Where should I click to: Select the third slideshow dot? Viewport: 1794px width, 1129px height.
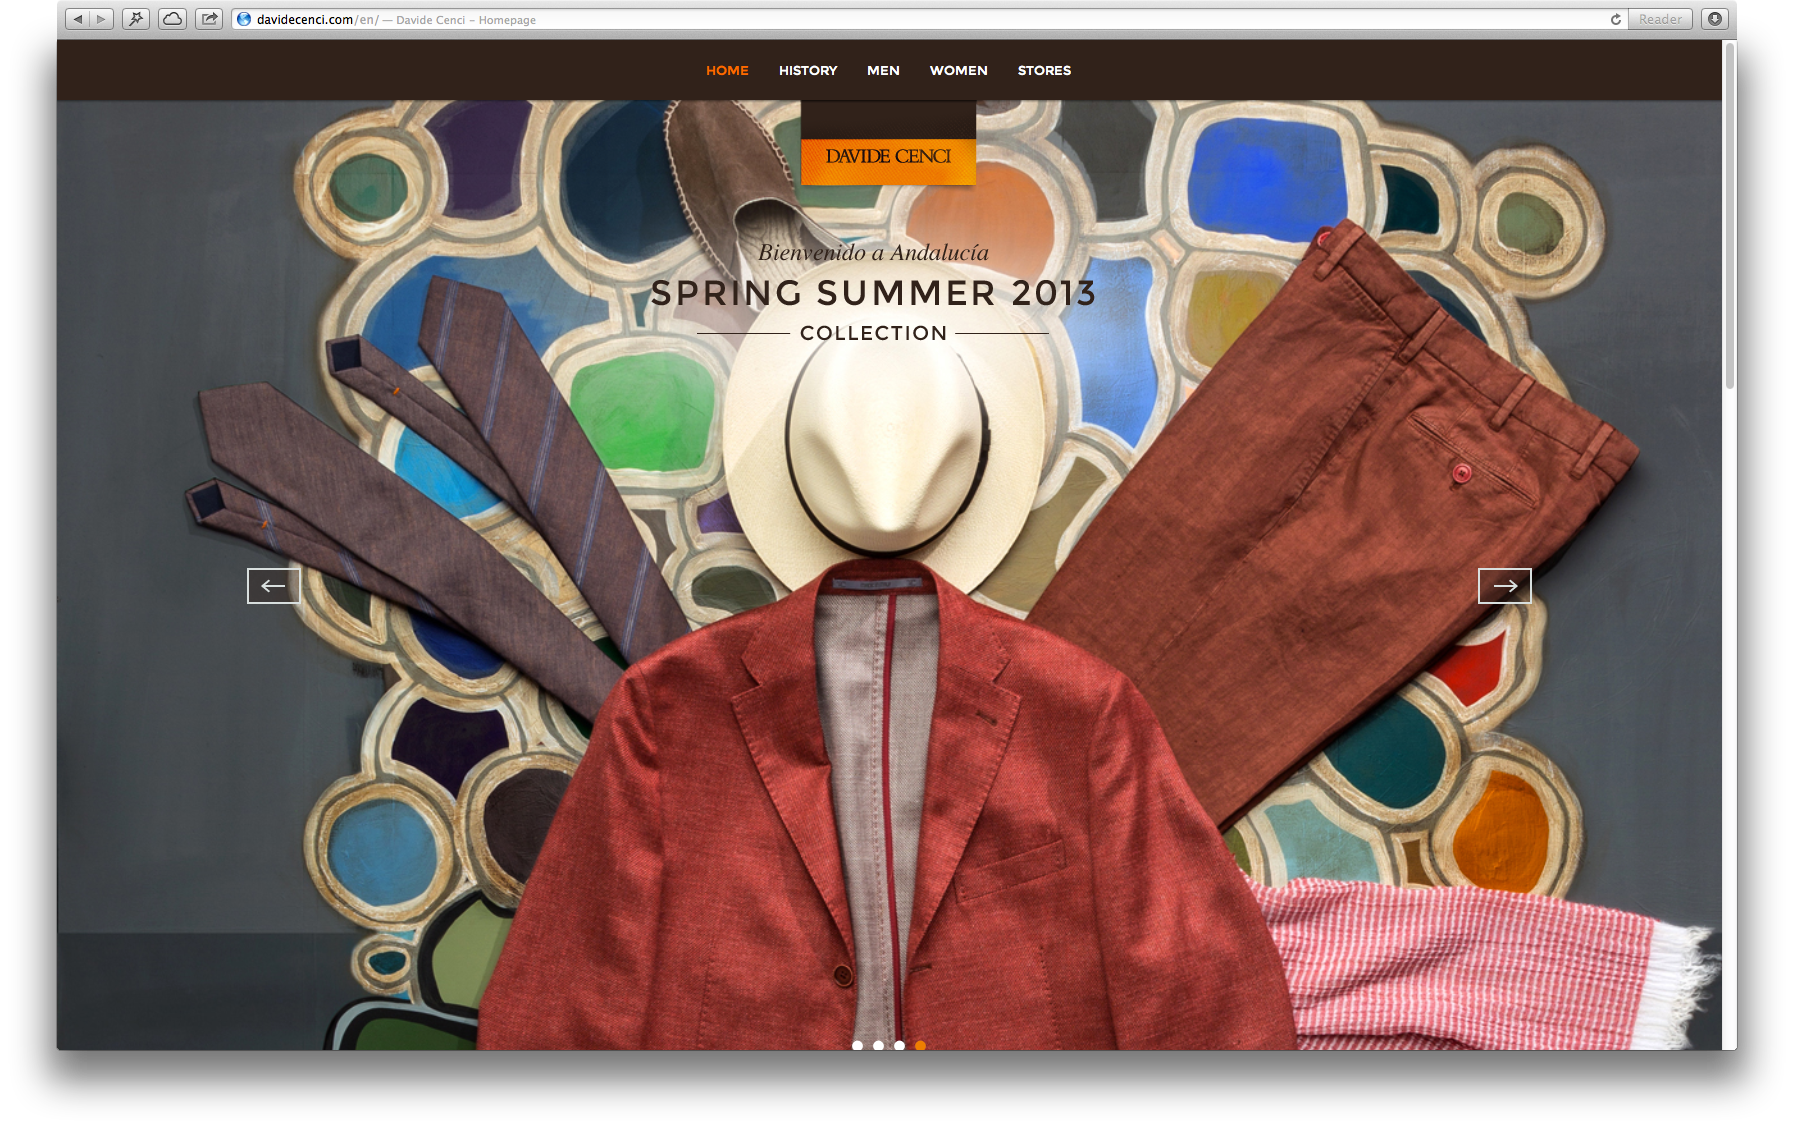click(899, 1045)
